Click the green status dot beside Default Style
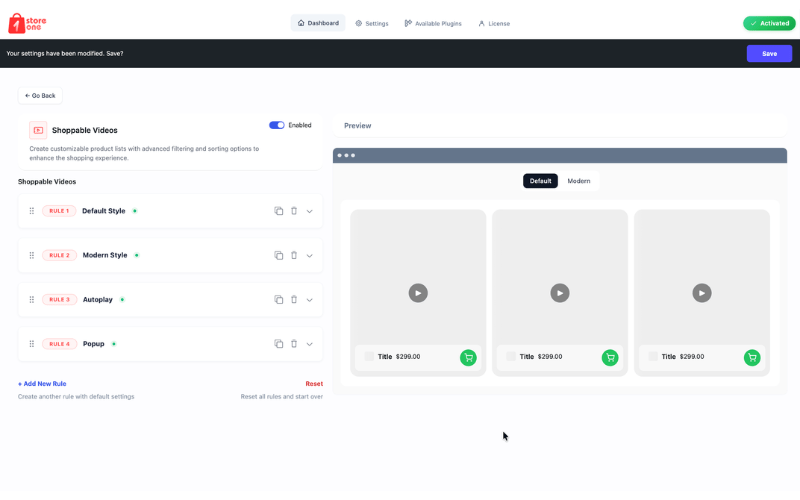Viewport: 800px width, 500px height. pyautogui.click(x=135, y=211)
